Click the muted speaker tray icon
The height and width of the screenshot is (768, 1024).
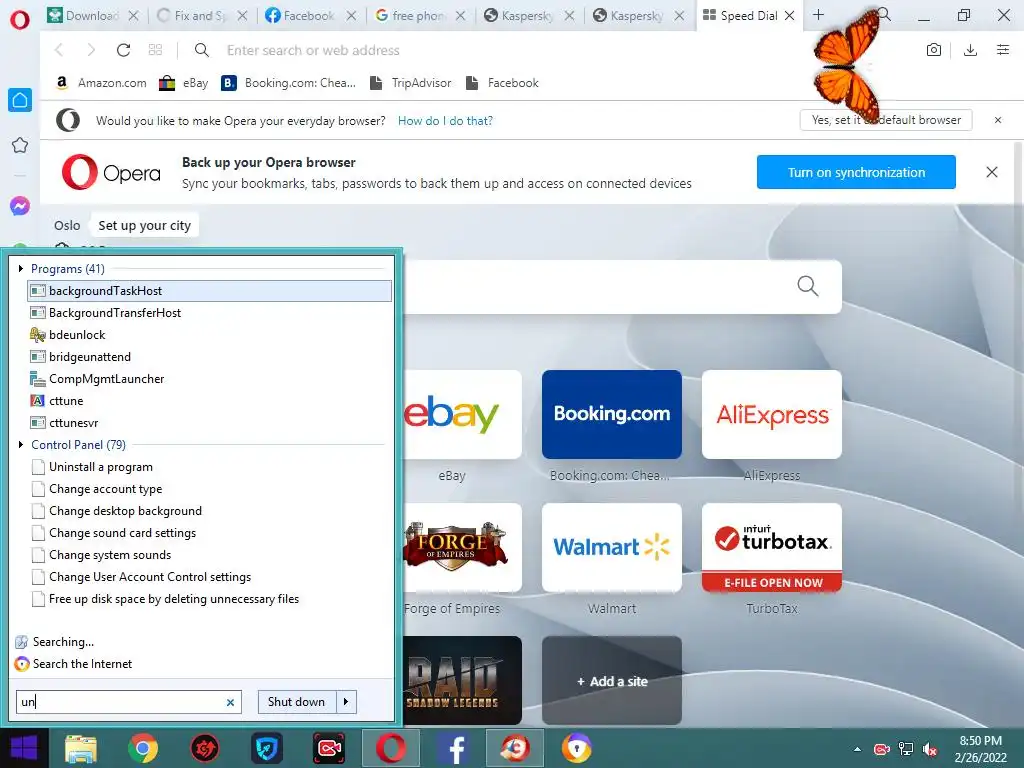pos(930,750)
